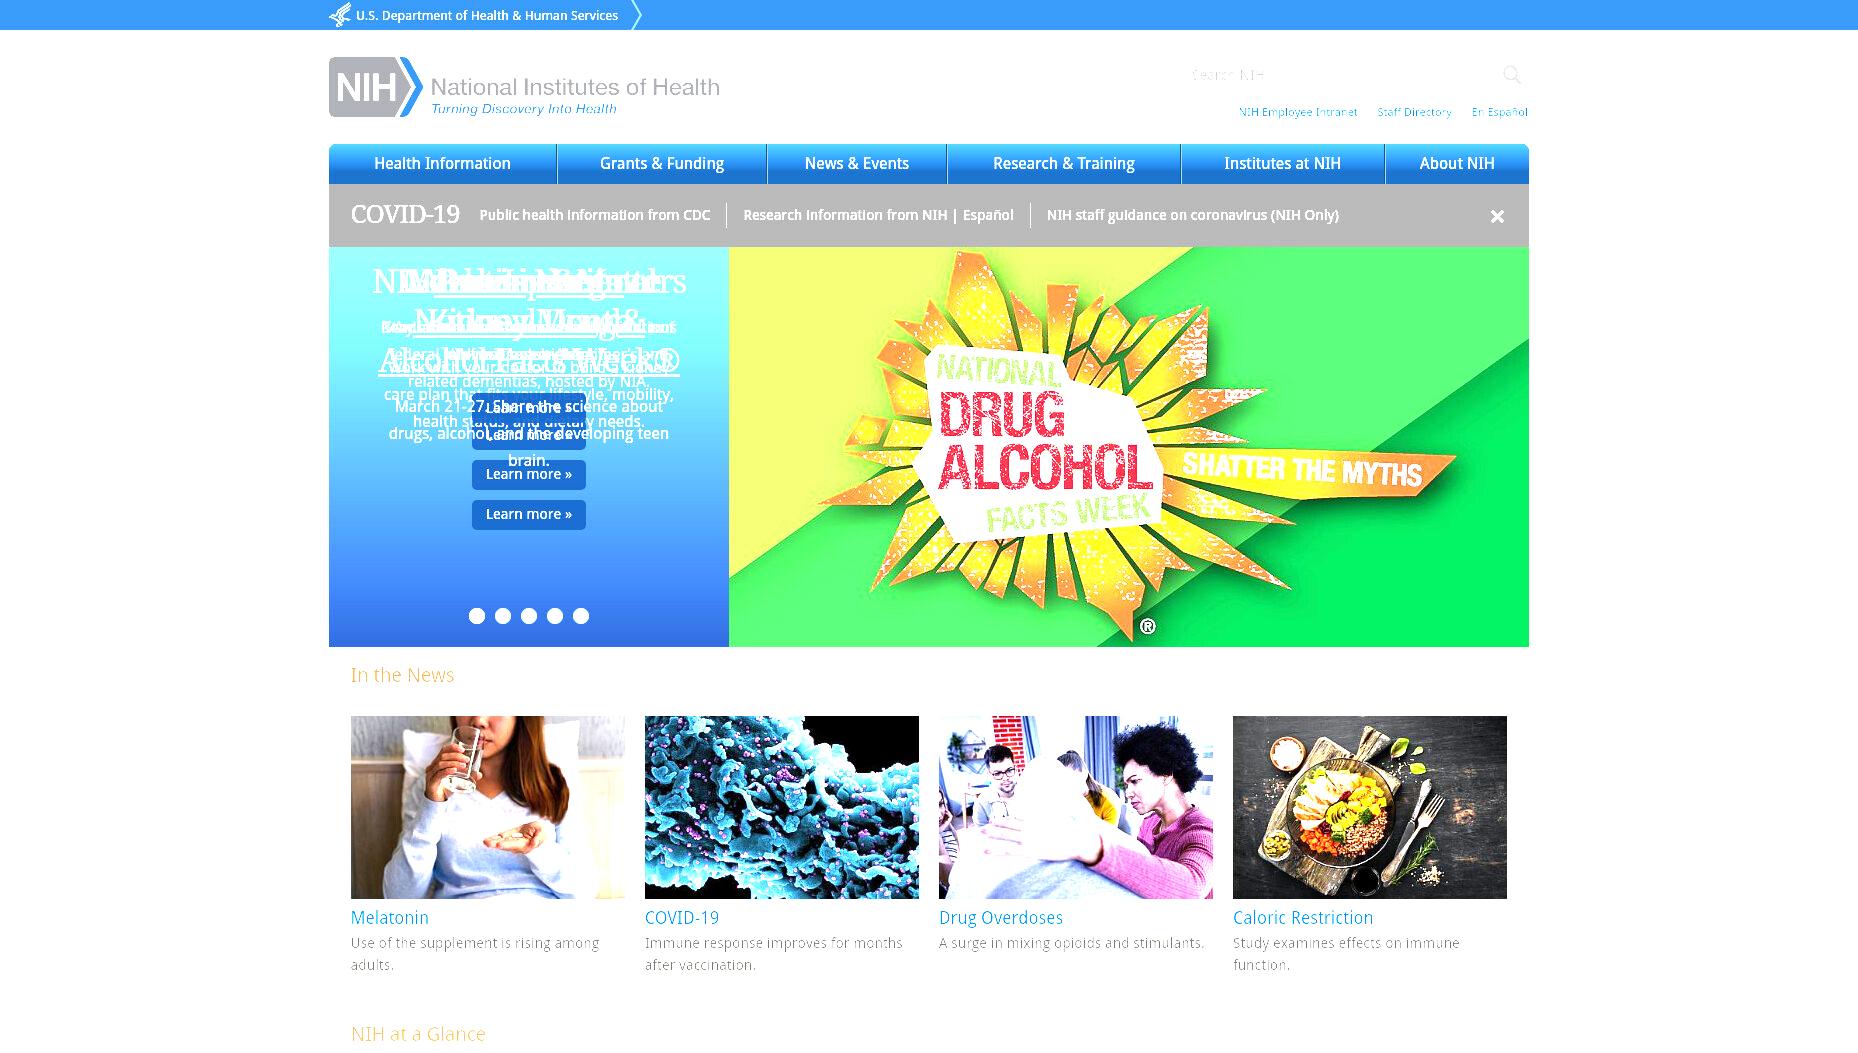The height and width of the screenshot is (1053, 1858).
Task: Open the Melatonin article thumbnail
Action: tap(488, 807)
